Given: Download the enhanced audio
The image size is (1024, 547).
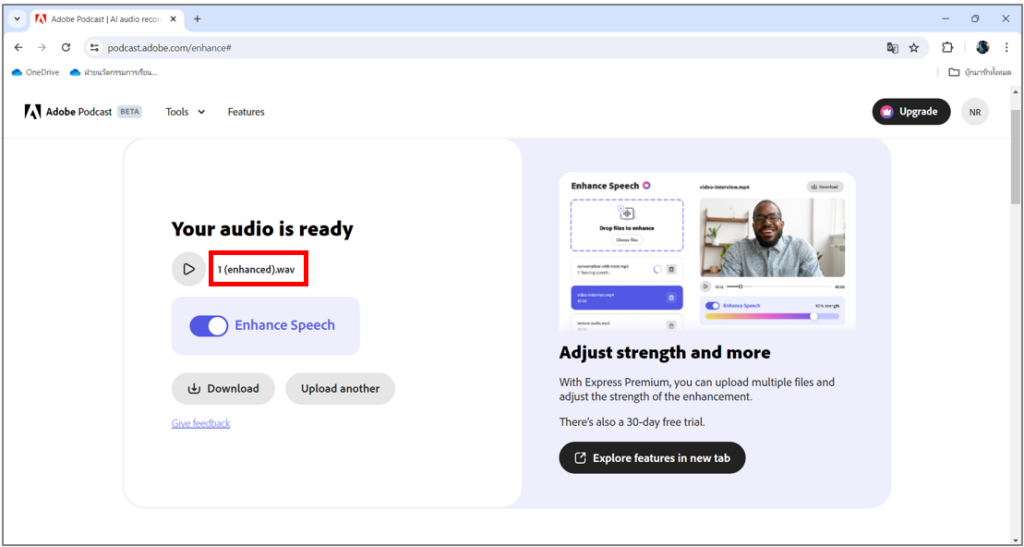Looking at the screenshot, I should click(223, 389).
